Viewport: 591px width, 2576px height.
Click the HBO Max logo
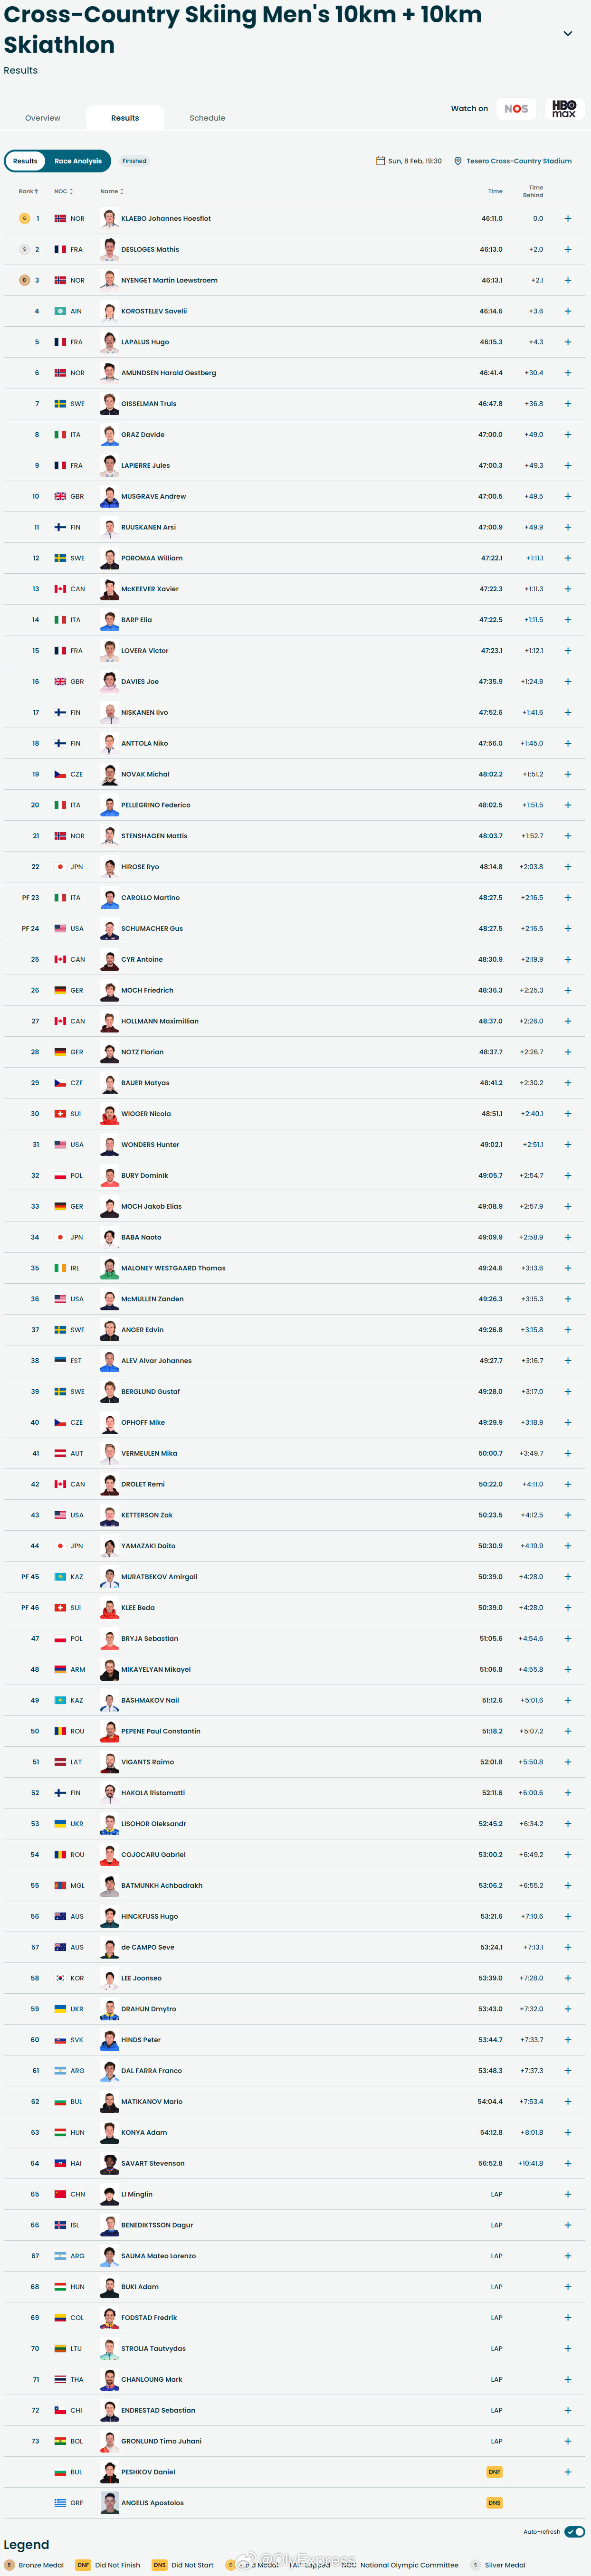[x=564, y=108]
